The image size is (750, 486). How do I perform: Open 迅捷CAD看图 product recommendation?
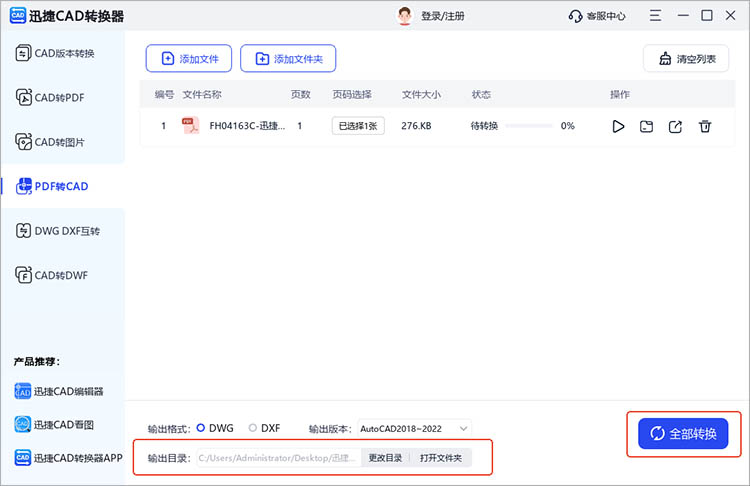(x=54, y=424)
